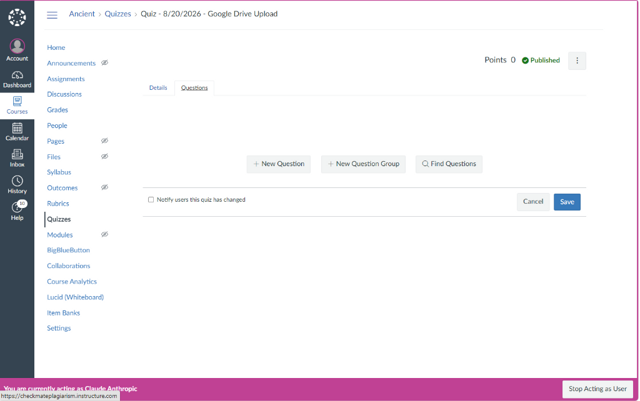Open Inbox in global navigation

coord(17,158)
